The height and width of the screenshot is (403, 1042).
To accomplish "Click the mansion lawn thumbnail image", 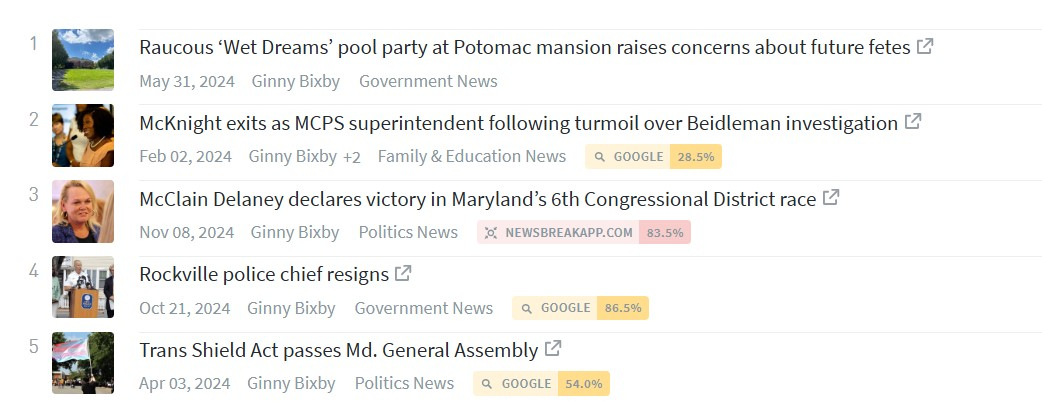I will pyautogui.click(x=83, y=60).
